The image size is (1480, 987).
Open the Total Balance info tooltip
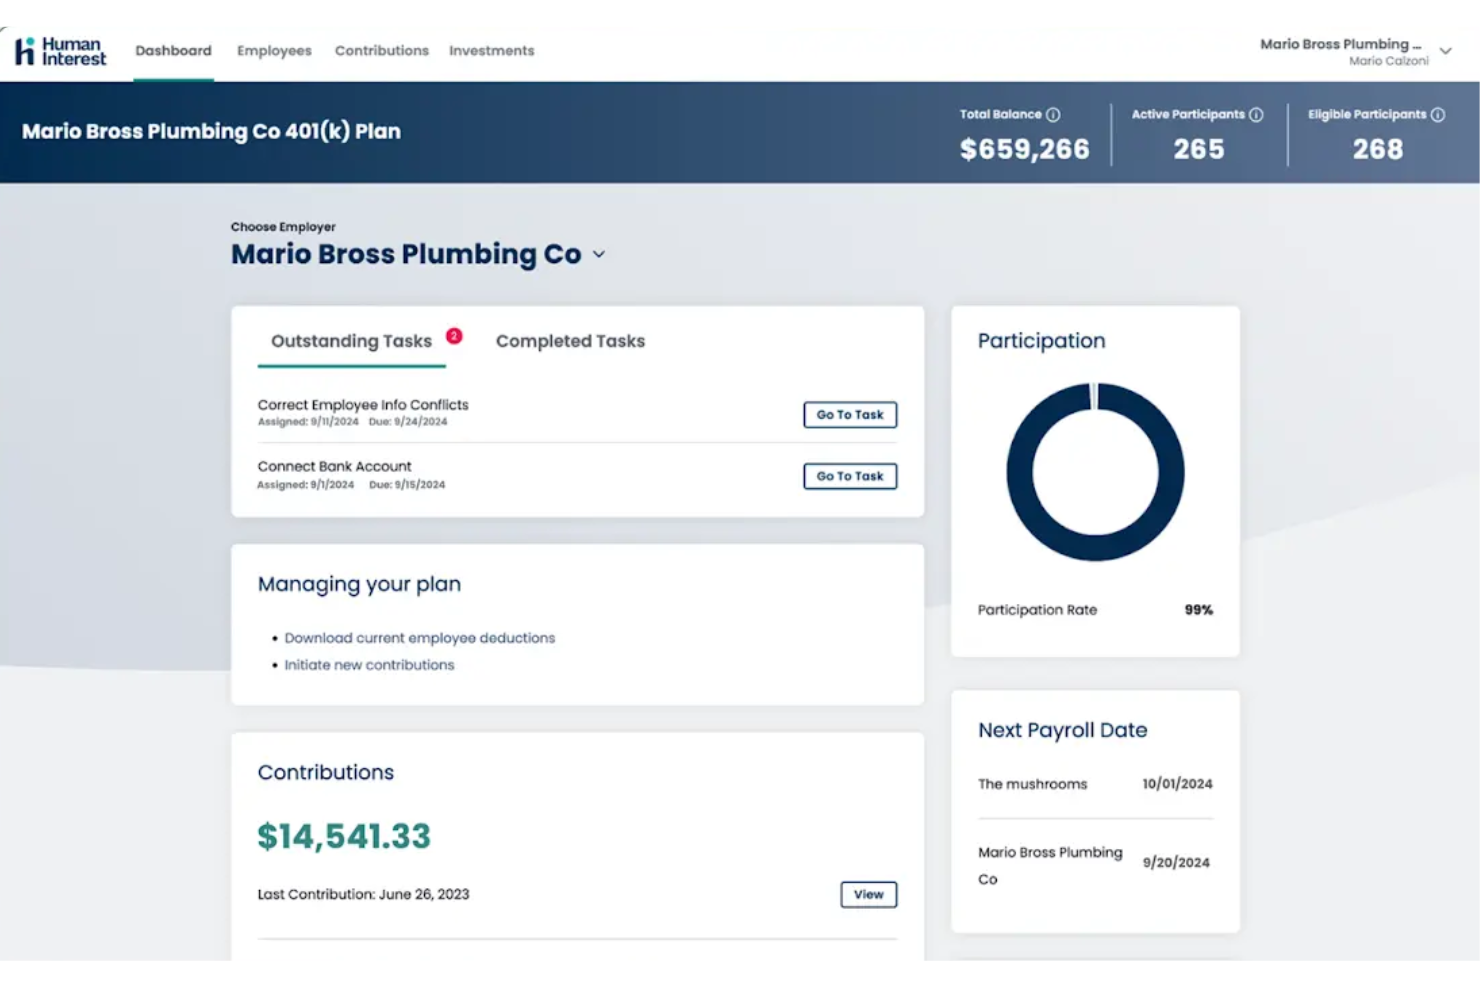(1053, 114)
